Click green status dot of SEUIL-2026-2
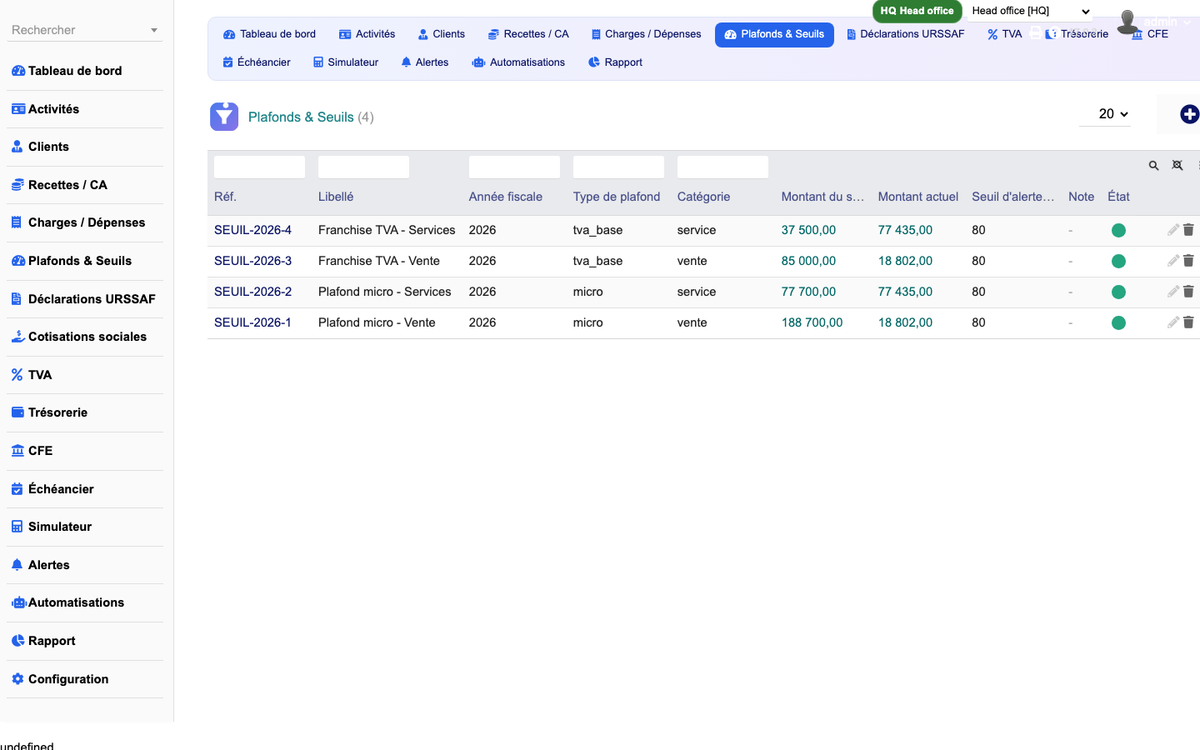This screenshot has width=1200, height=750. pyautogui.click(x=1118, y=292)
